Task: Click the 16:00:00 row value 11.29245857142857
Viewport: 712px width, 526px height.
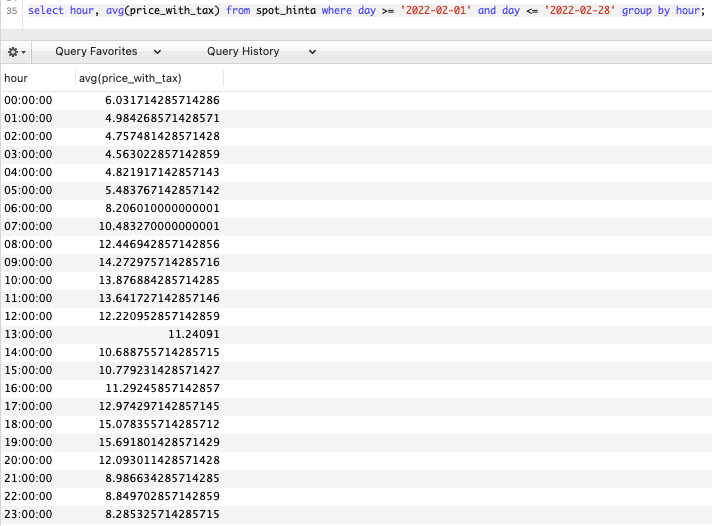Action: (162, 388)
